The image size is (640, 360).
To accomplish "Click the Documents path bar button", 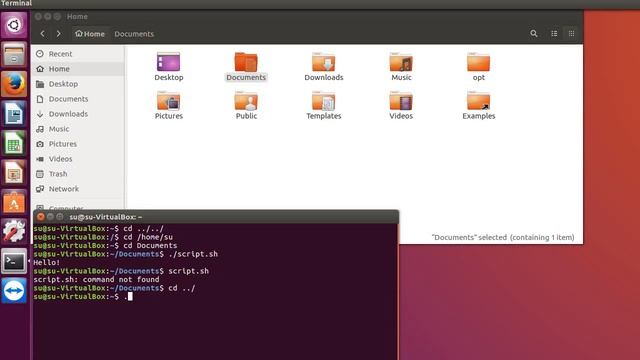I will 134,34.
